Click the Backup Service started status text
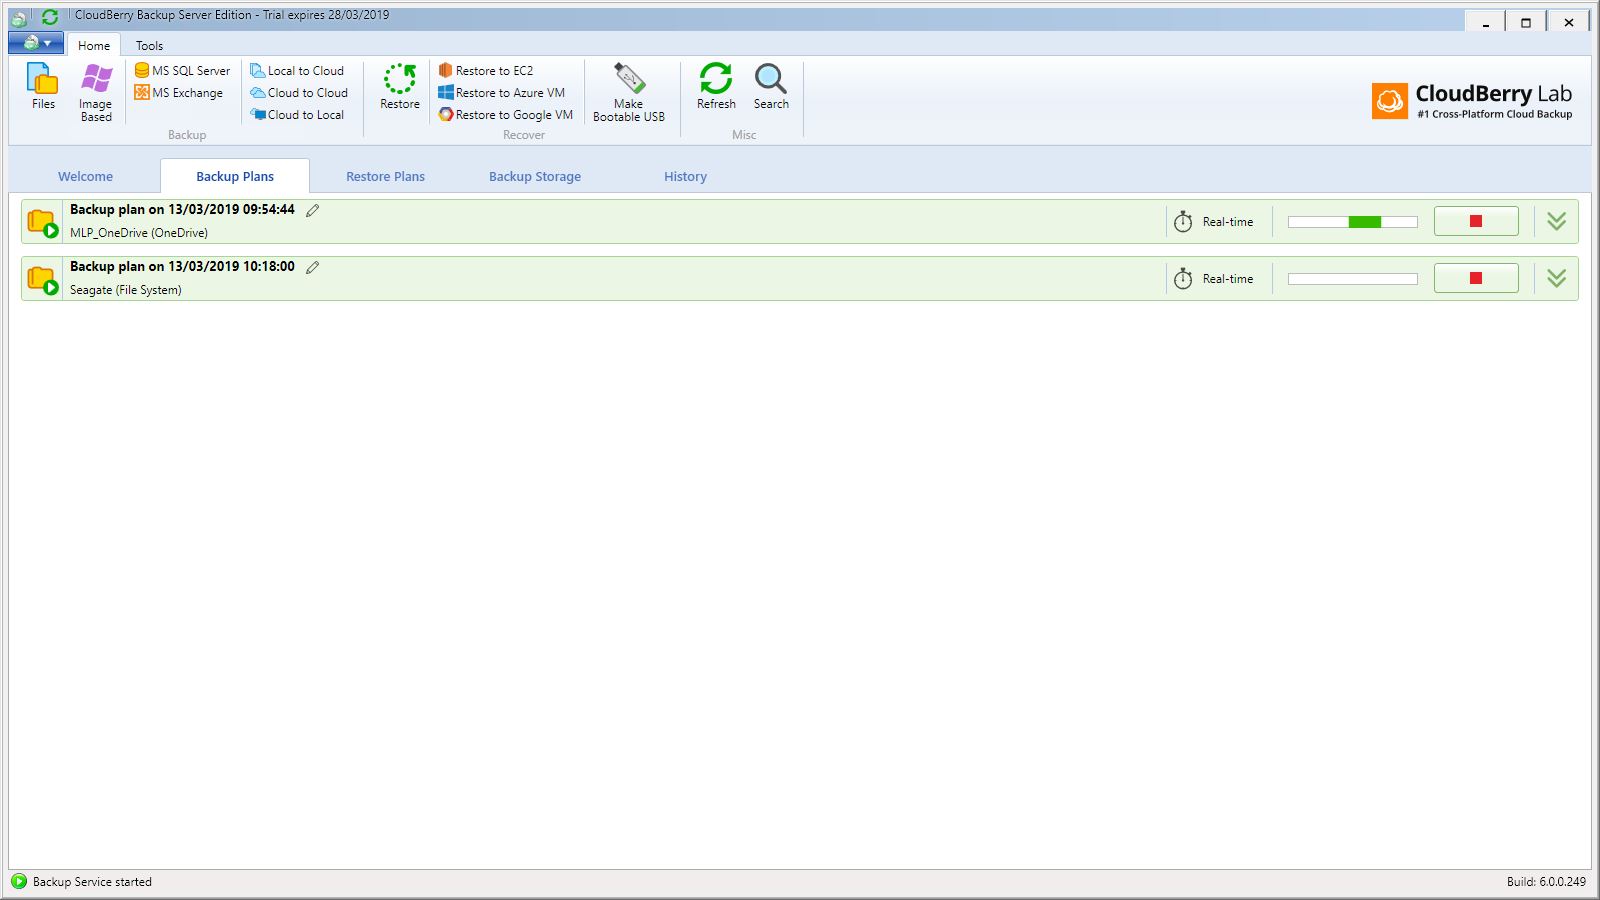 coord(92,882)
